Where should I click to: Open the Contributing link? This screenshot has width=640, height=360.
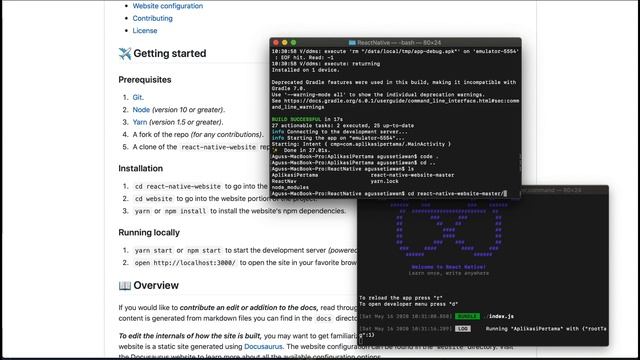point(152,18)
